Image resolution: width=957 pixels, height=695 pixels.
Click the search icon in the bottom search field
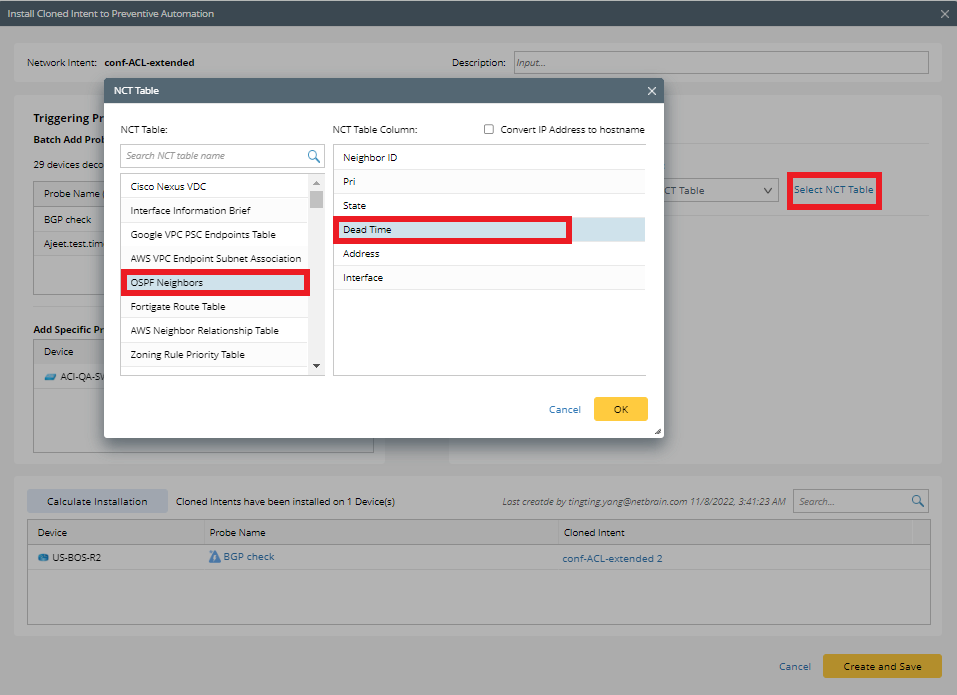919,501
